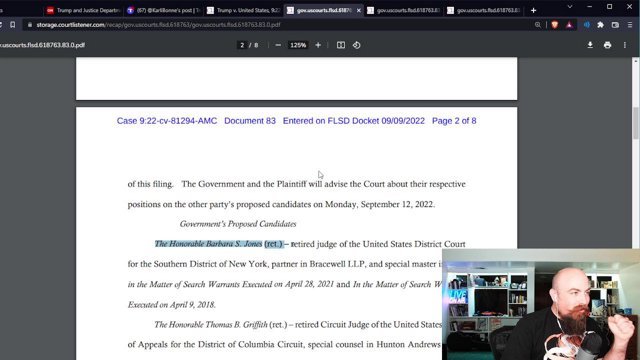The image size is (640, 360).
Task: Open the PDF viewer more actions menu
Action: coord(625,45)
